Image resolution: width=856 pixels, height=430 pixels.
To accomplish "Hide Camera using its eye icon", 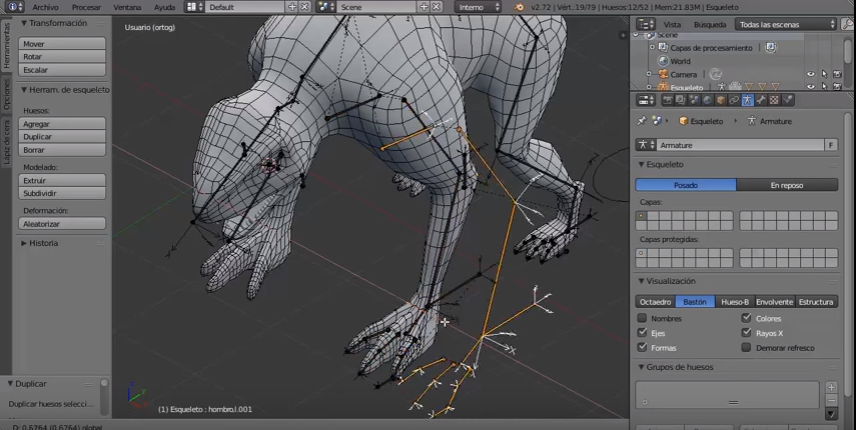I will point(811,74).
